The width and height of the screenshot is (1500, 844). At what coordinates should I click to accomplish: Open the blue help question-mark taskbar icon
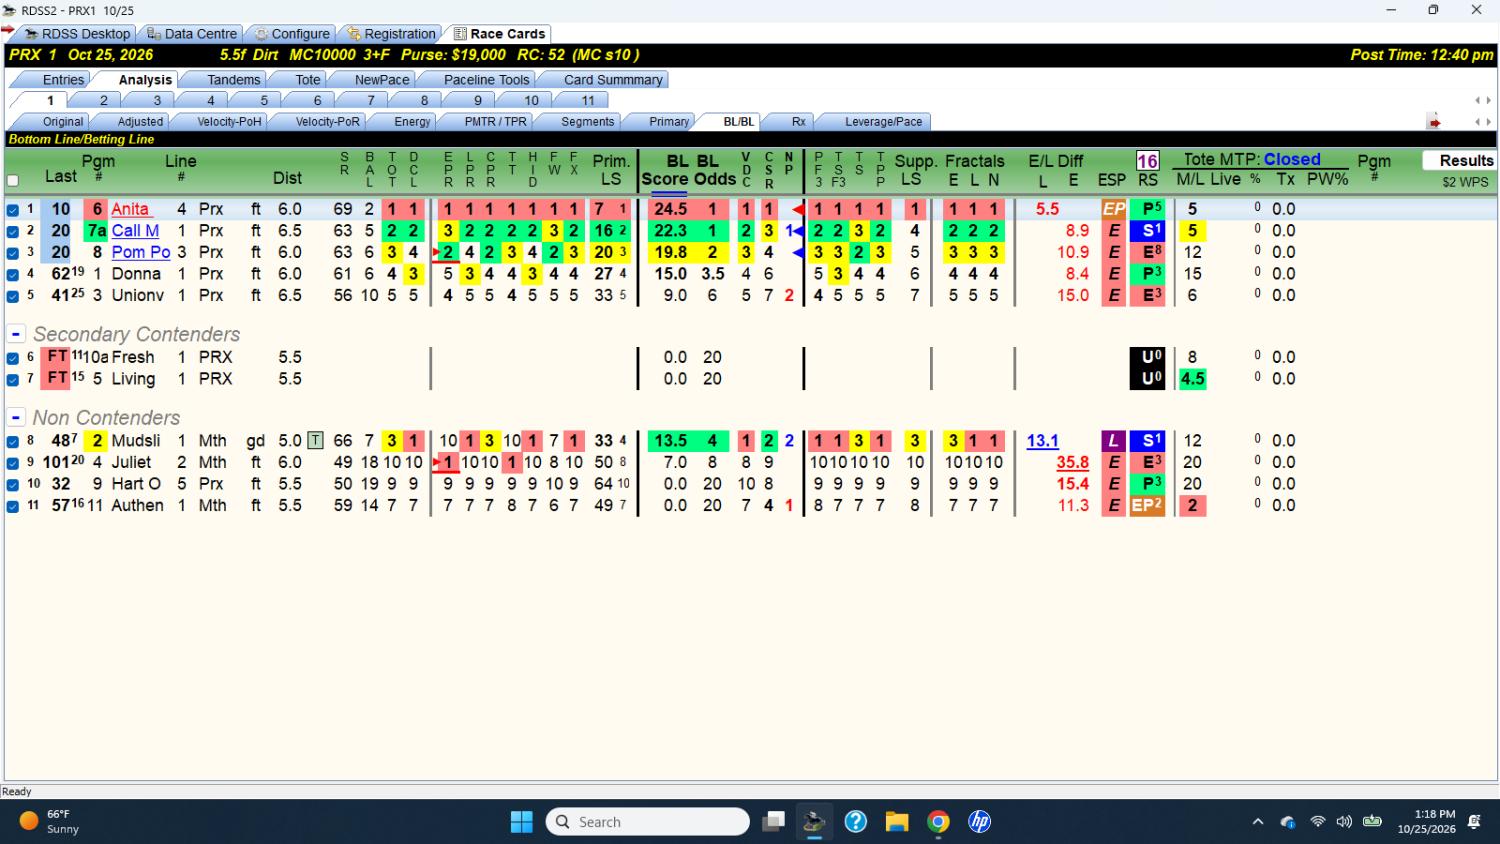856,822
